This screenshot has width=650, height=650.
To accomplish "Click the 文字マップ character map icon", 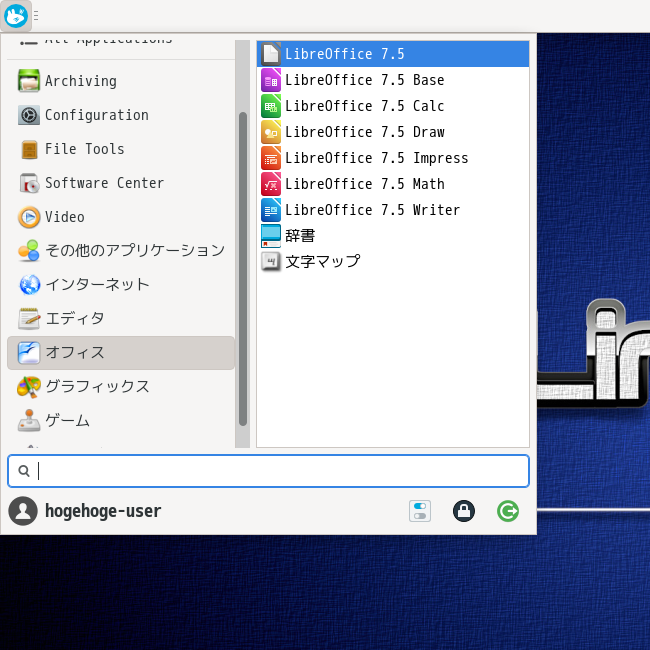I will pyautogui.click(x=271, y=262).
